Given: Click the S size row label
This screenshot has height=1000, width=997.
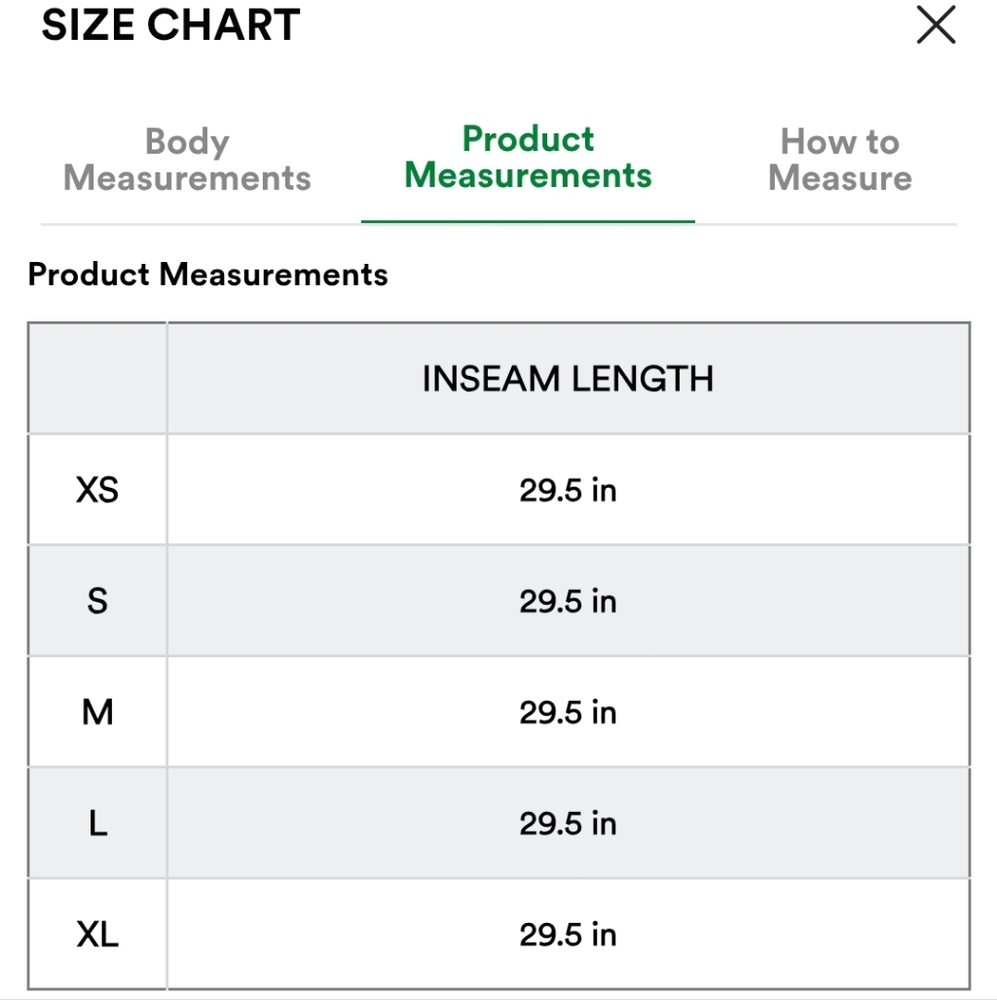Looking at the screenshot, I should pyautogui.click(x=97, y=601).
